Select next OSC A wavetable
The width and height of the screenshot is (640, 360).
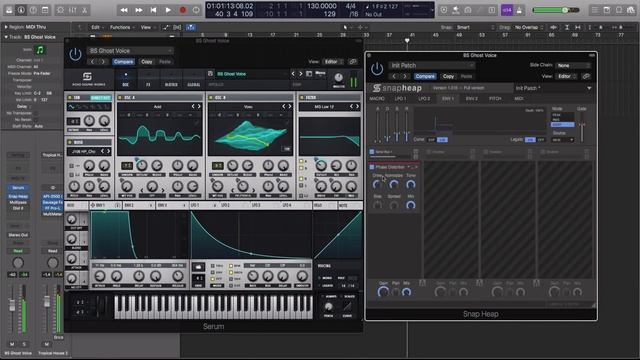coord(199,107)
